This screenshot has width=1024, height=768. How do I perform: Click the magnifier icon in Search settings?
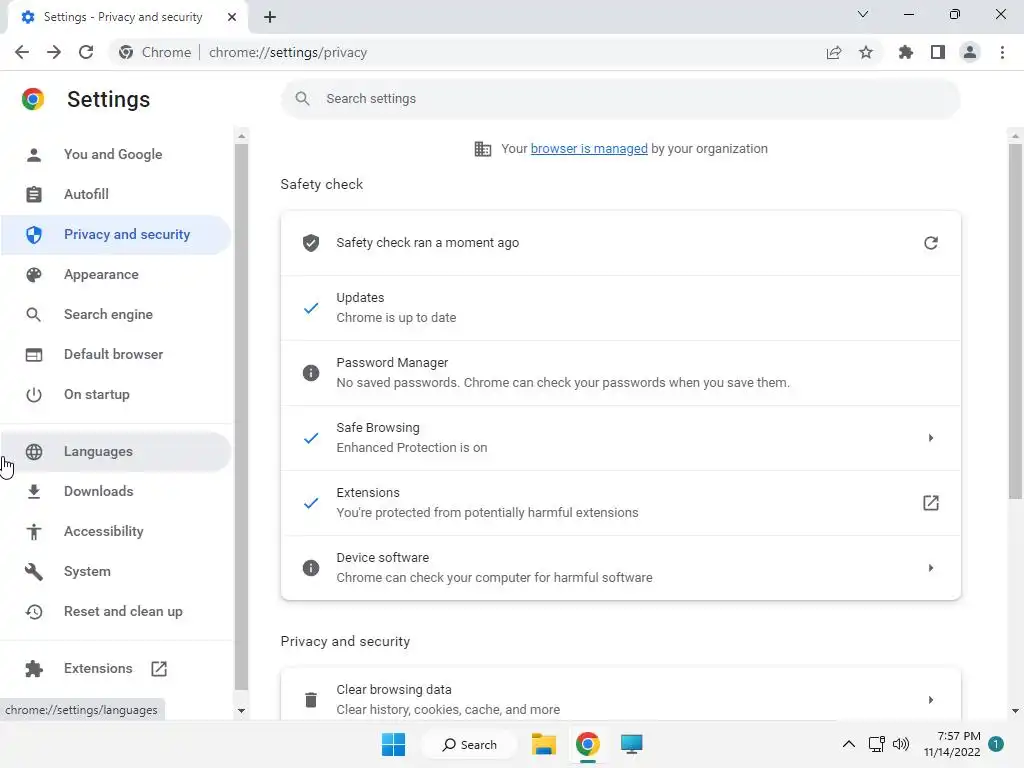click(302, 99)
